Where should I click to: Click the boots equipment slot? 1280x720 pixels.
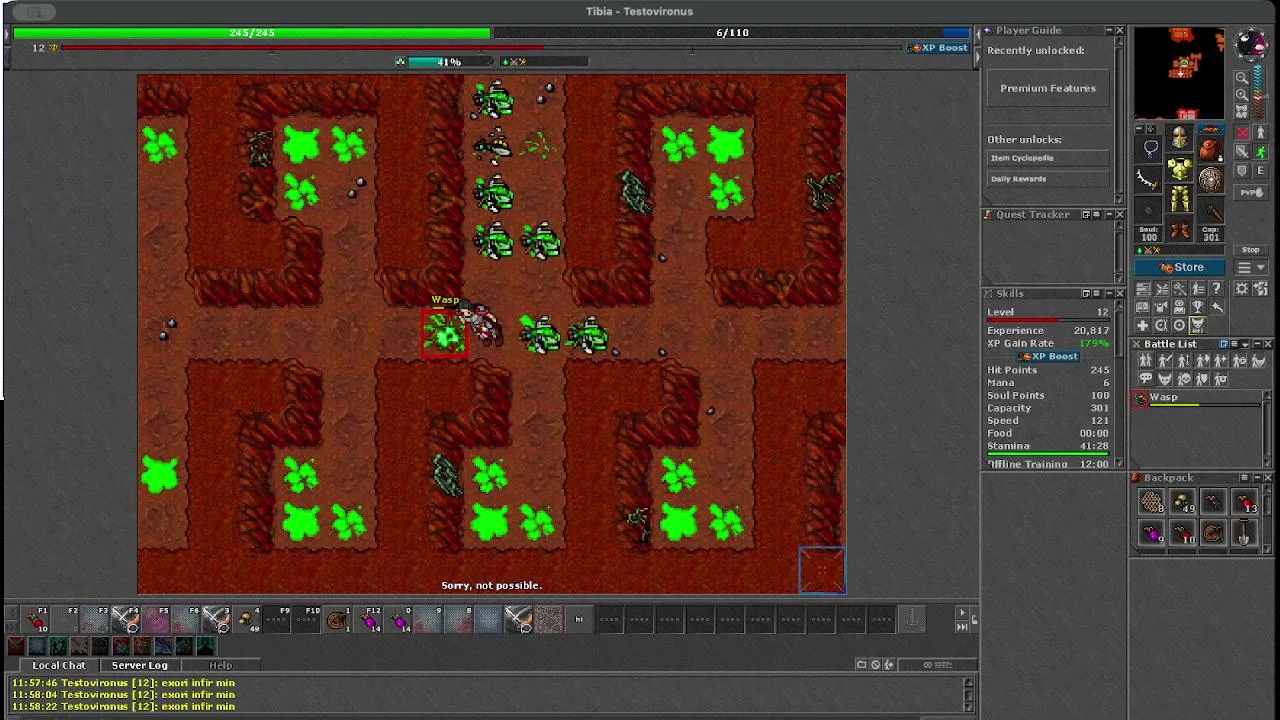click(x=1179, y=230)
